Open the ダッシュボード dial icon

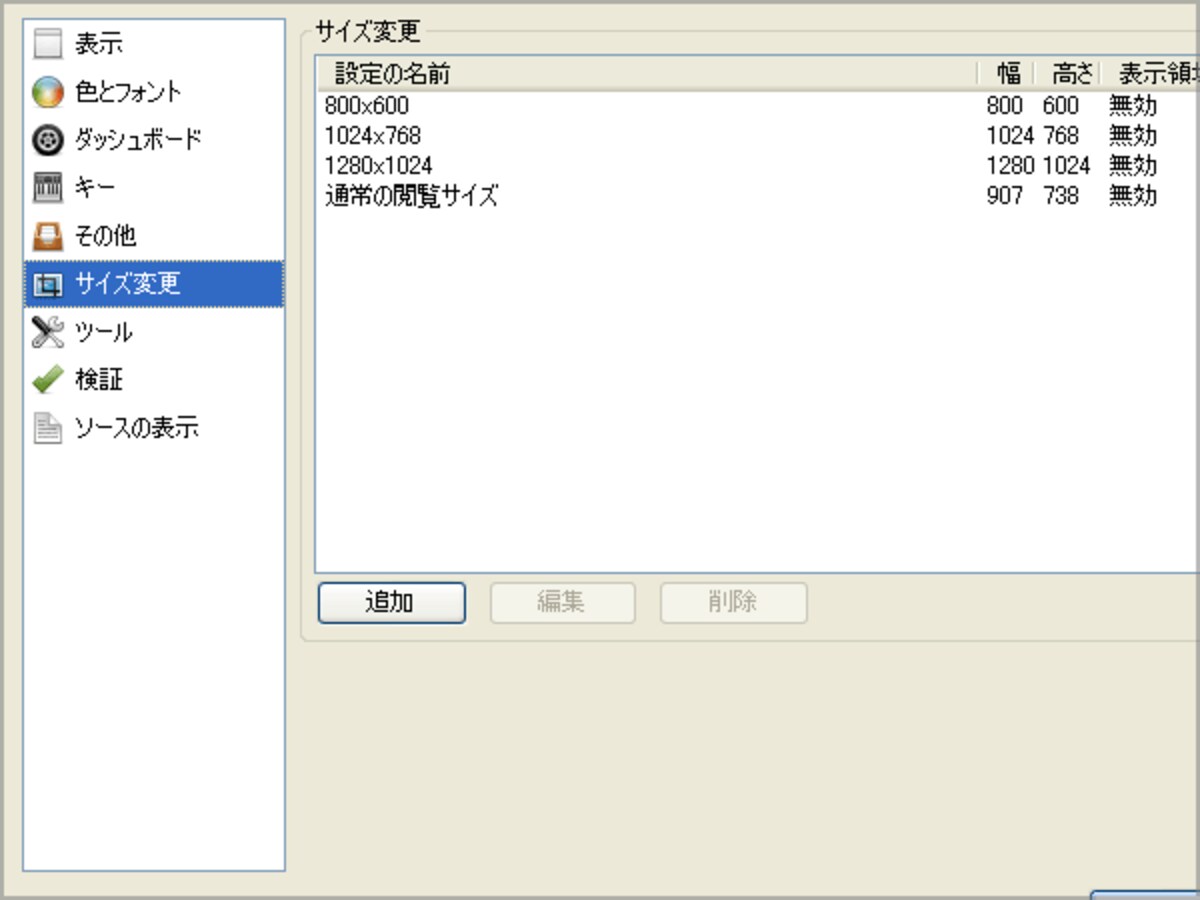pyautogui.click(x=47, y=140)
